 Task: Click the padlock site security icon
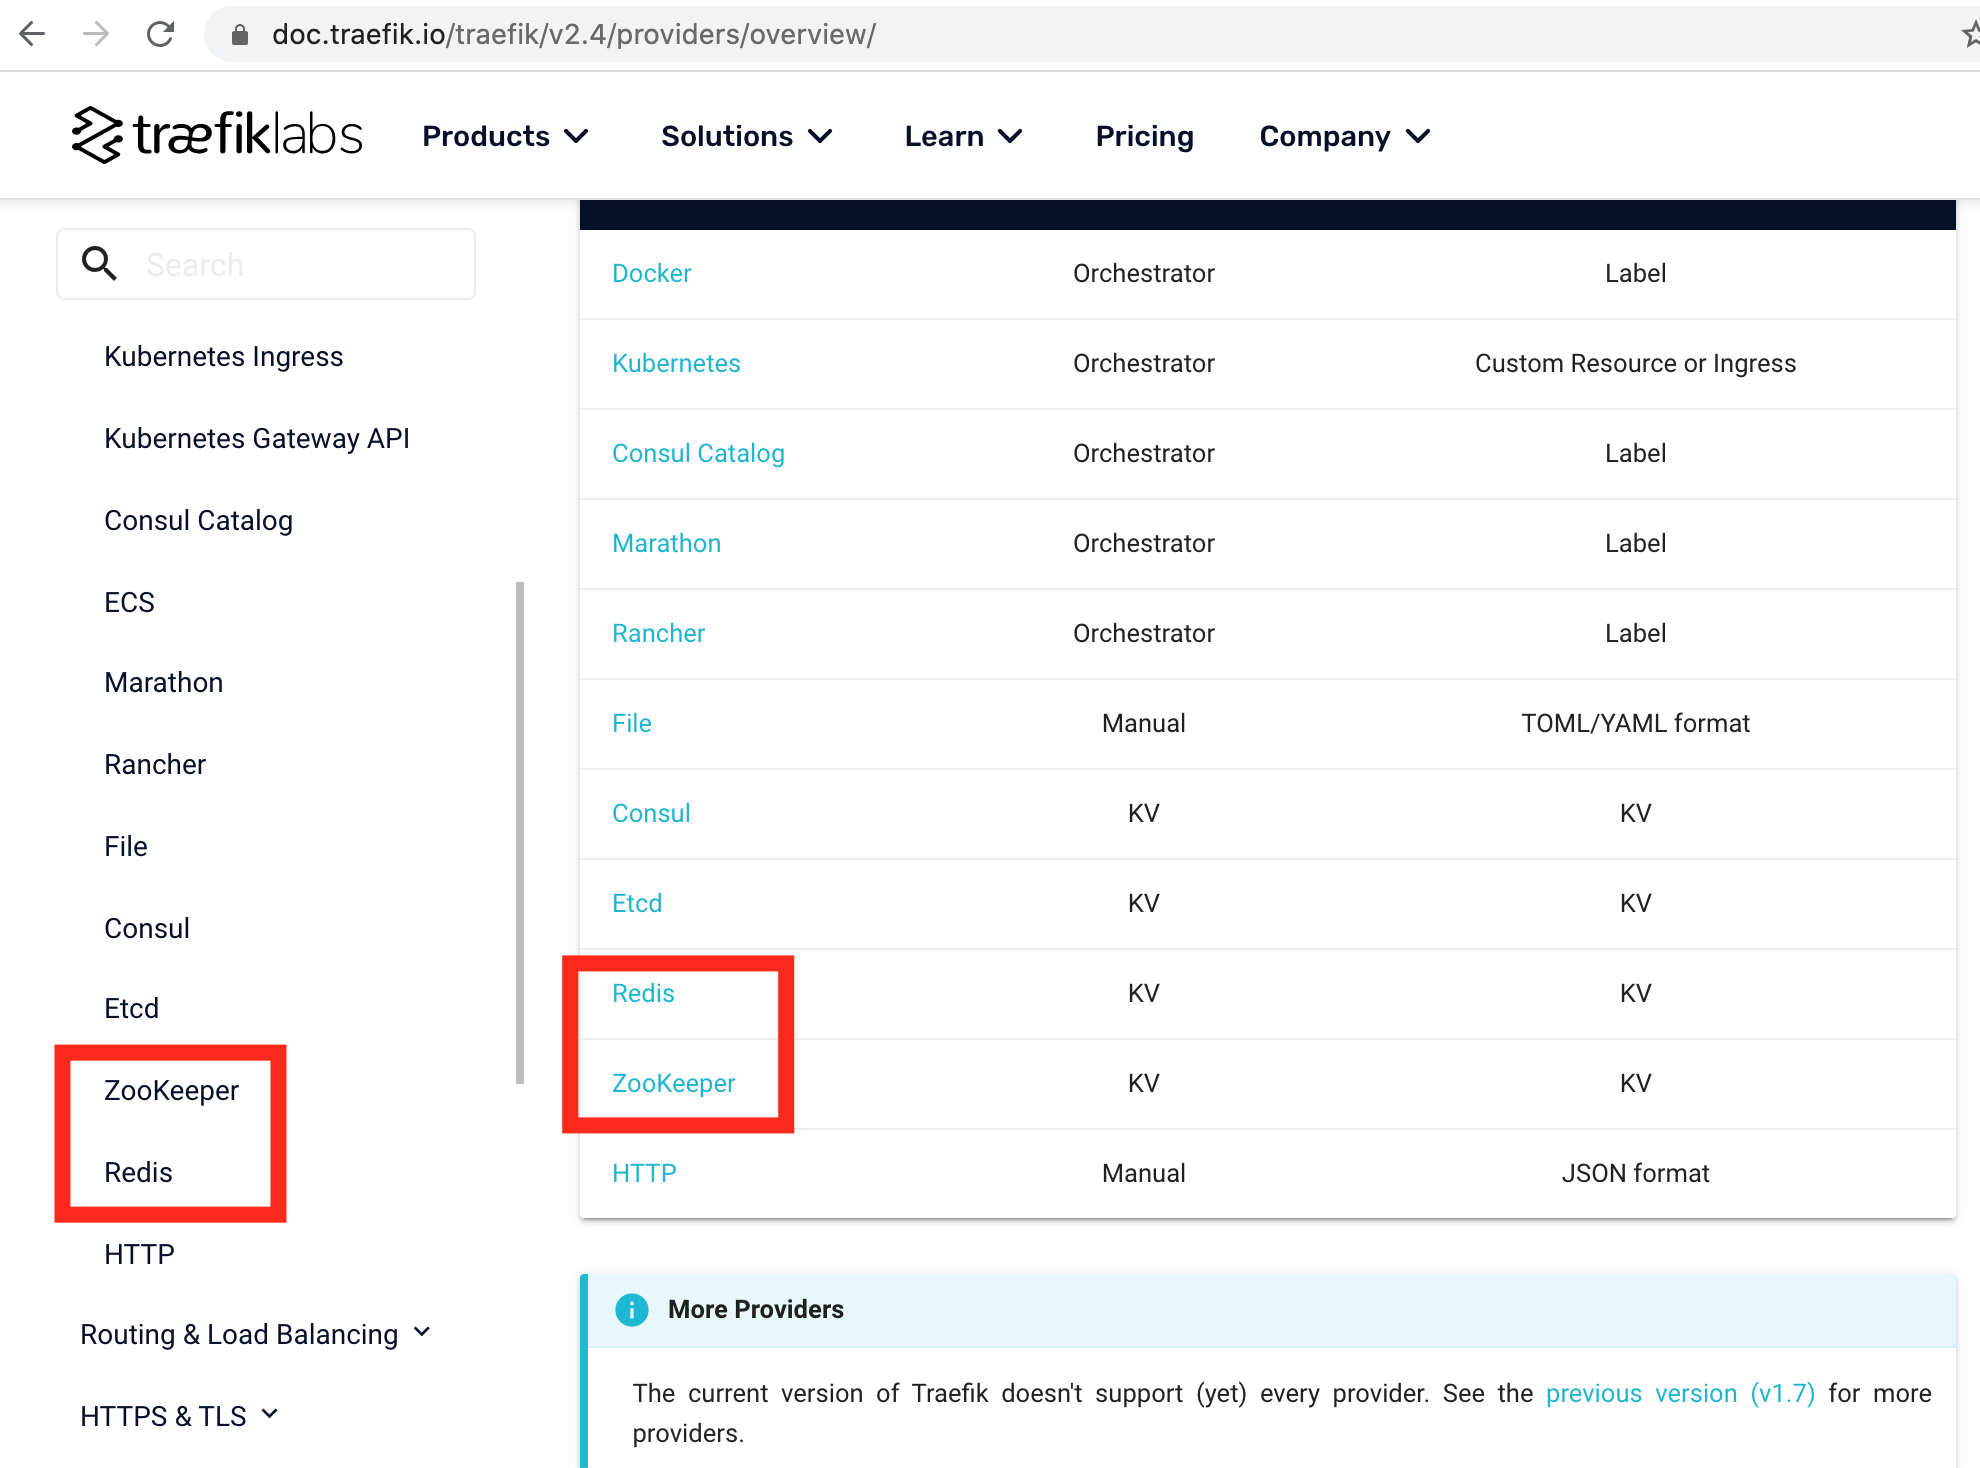tap(240, 35)
